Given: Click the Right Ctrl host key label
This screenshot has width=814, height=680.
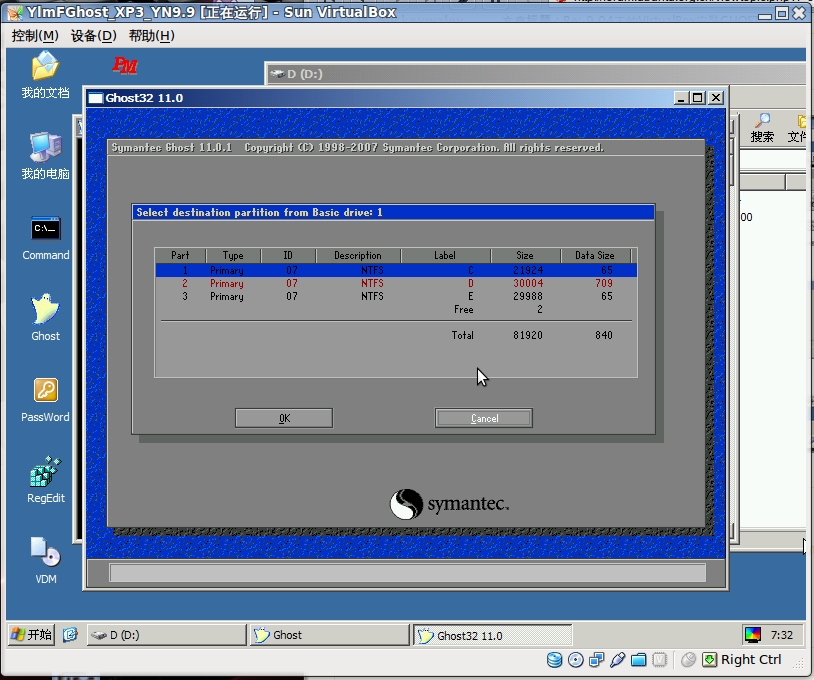Looking at the screenshot, I should pos(751,660).
